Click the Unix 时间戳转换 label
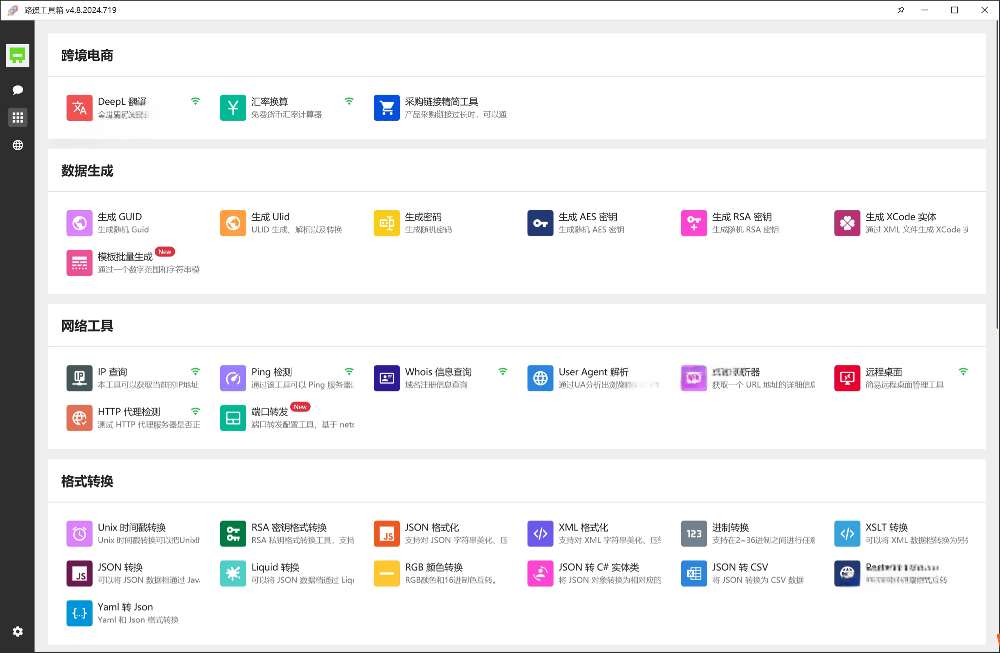 [131, 527]
